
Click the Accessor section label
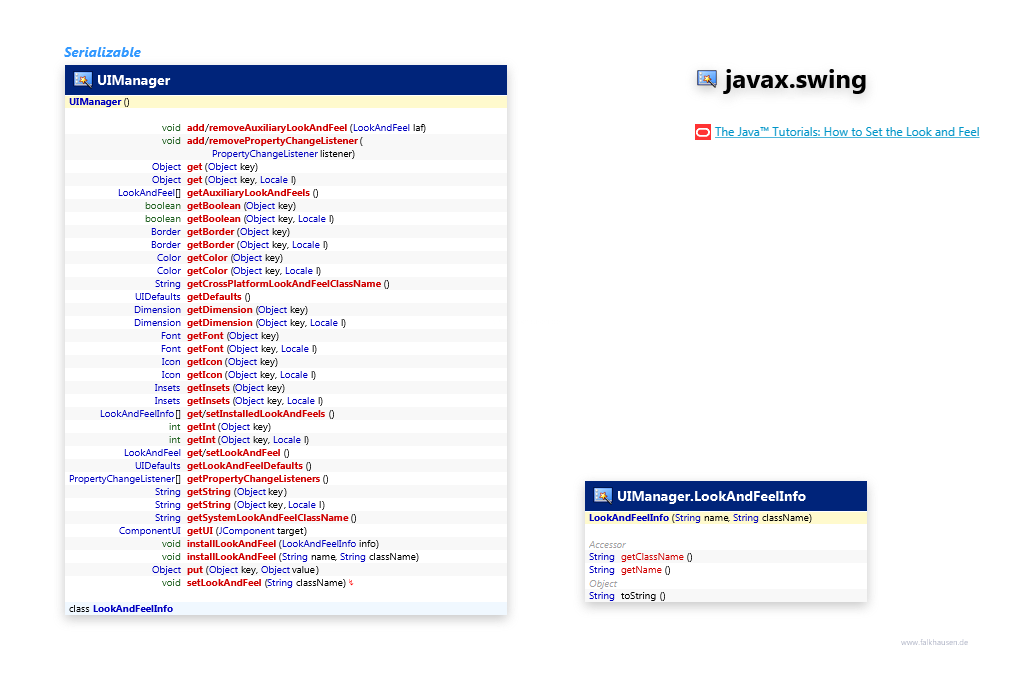point(607,545)
